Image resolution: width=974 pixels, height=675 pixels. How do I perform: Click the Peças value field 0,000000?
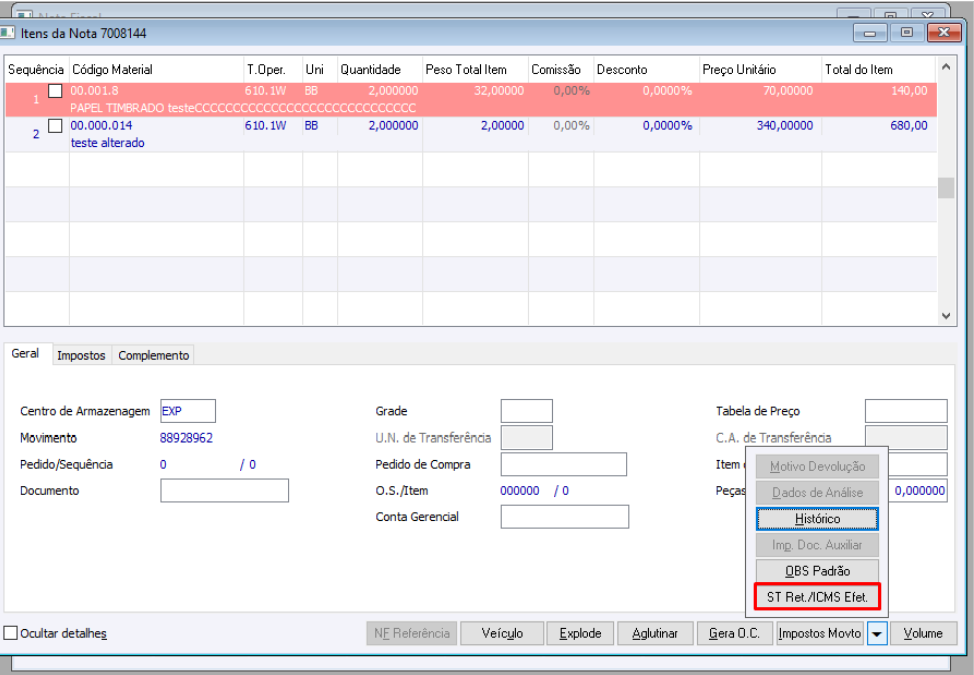[918, 491]
